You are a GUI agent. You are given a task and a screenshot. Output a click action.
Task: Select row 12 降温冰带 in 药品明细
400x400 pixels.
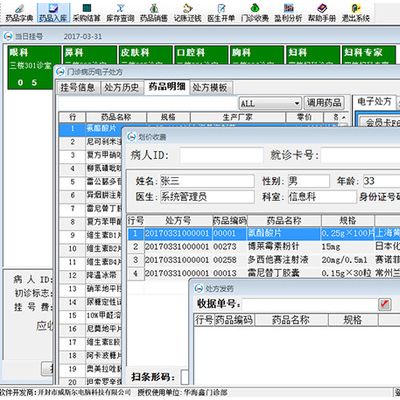91,275
